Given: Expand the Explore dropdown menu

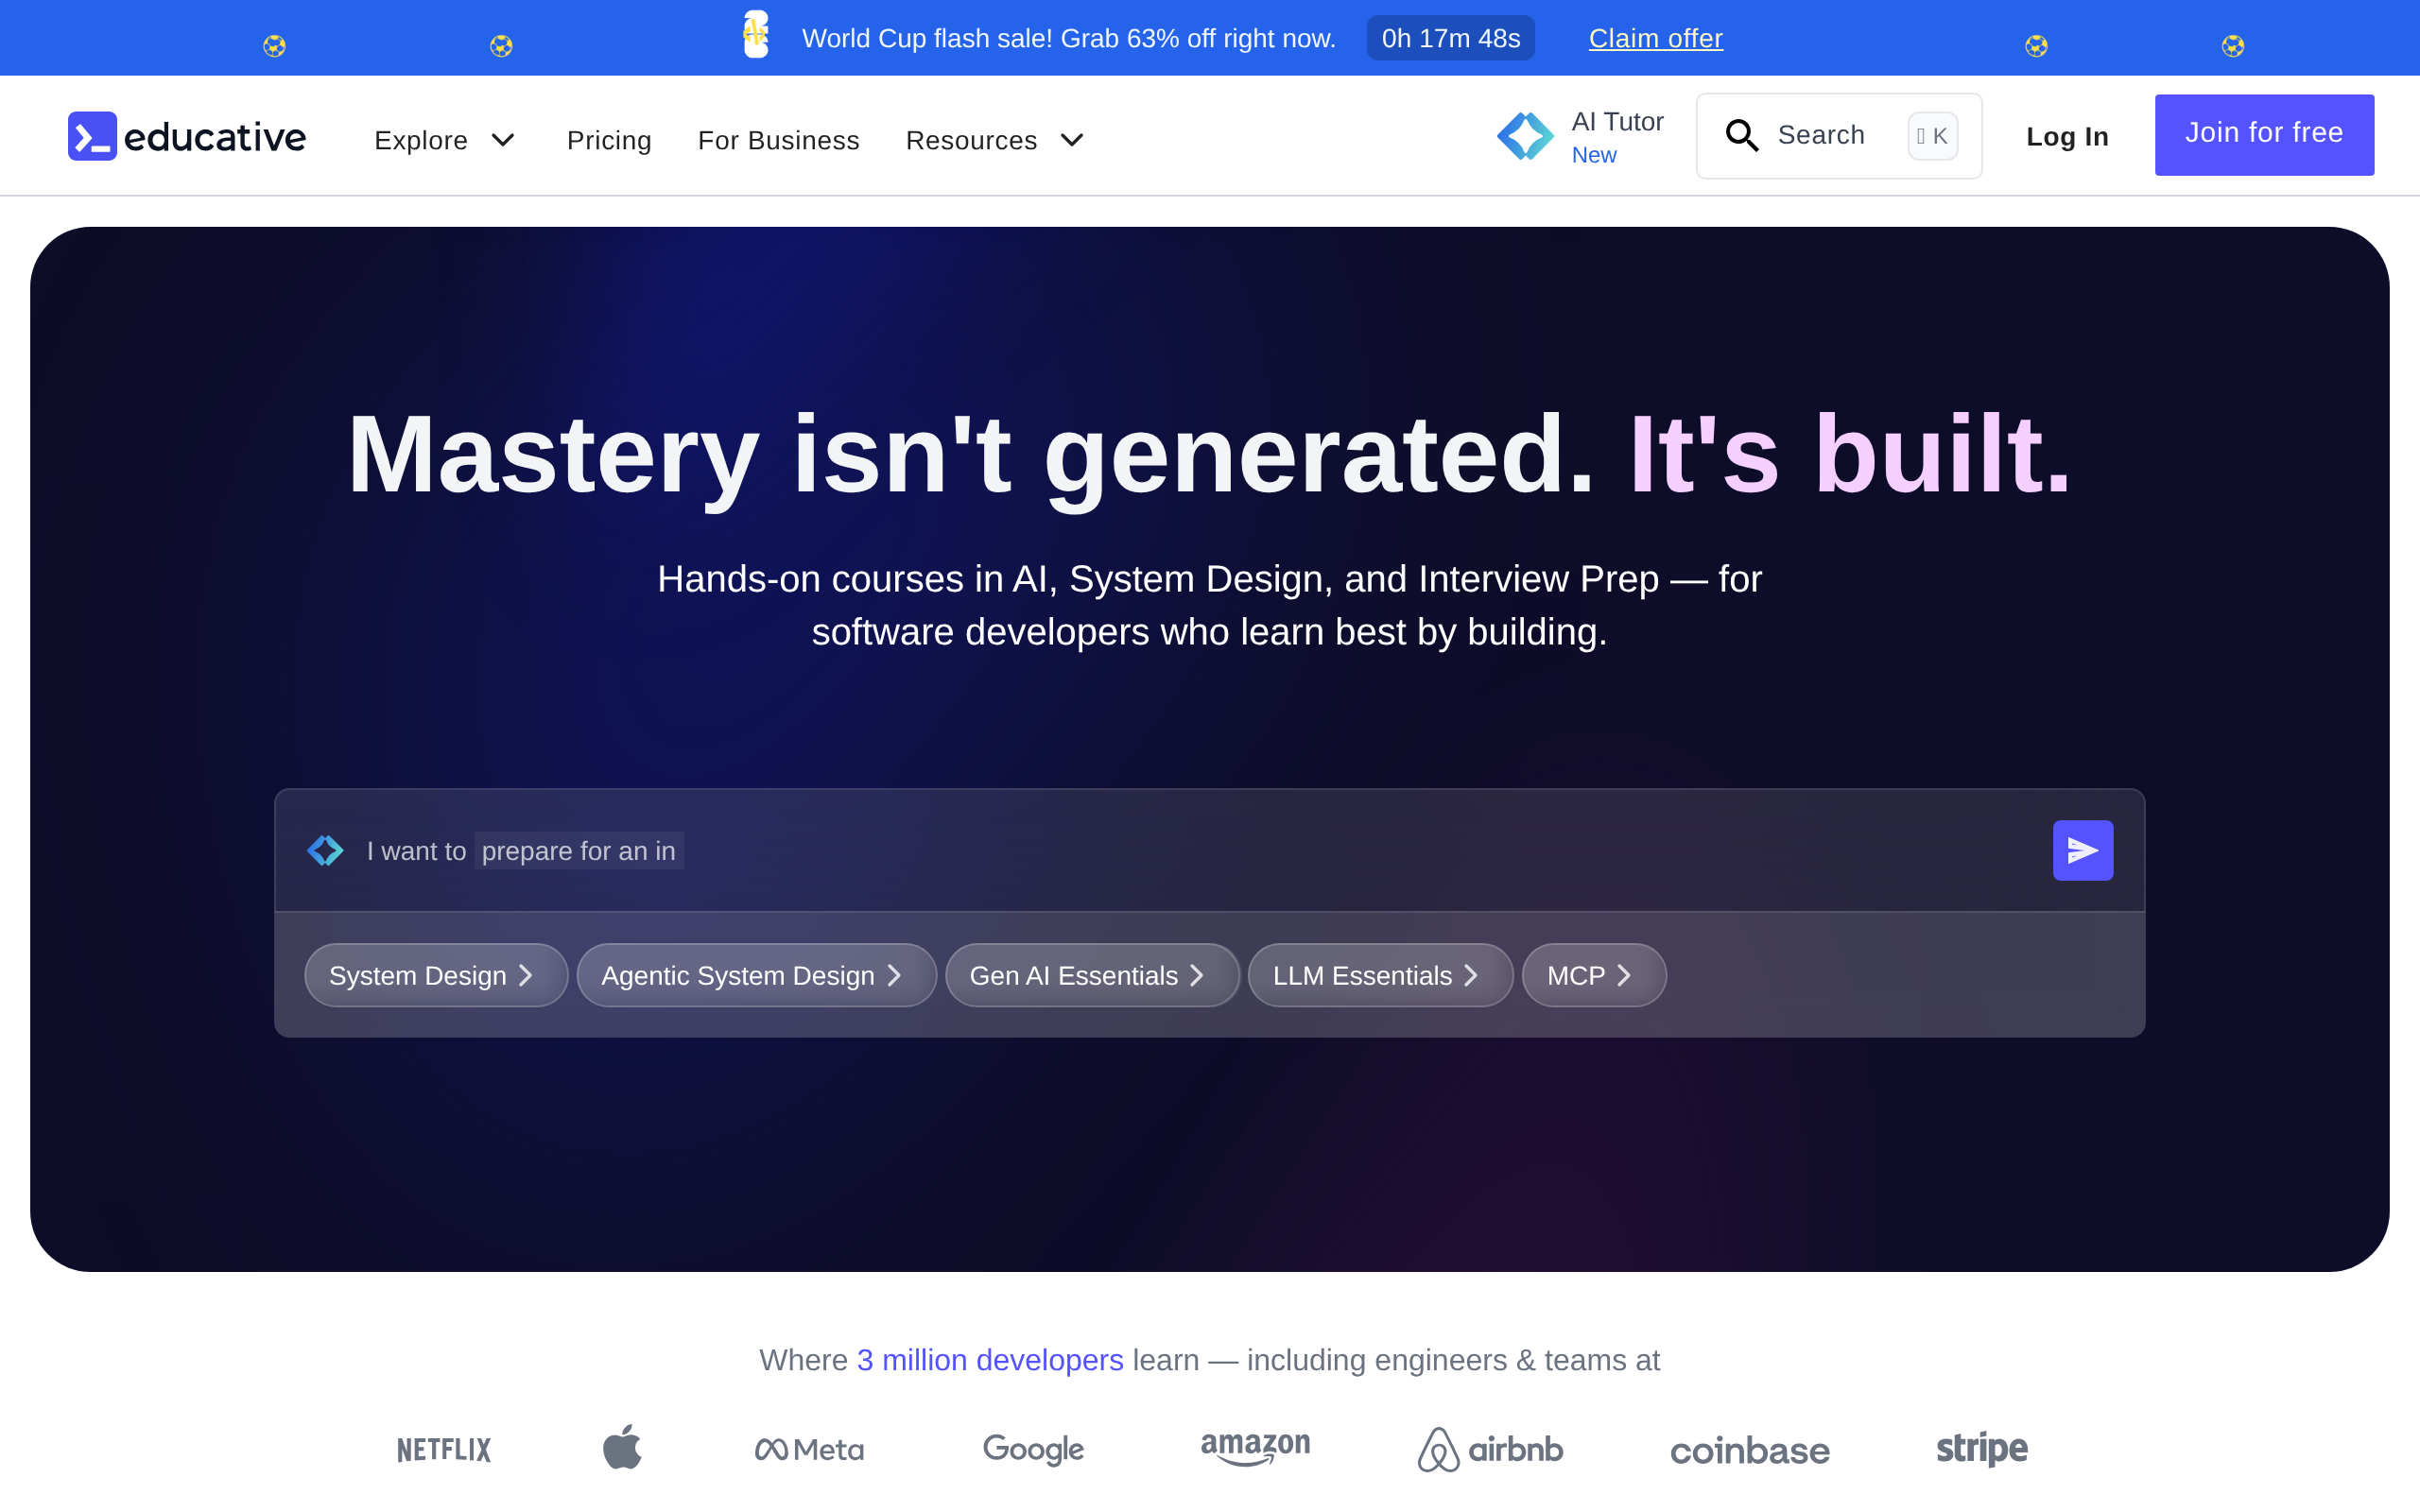Looking at the screenshot, I should pos(445,140).
